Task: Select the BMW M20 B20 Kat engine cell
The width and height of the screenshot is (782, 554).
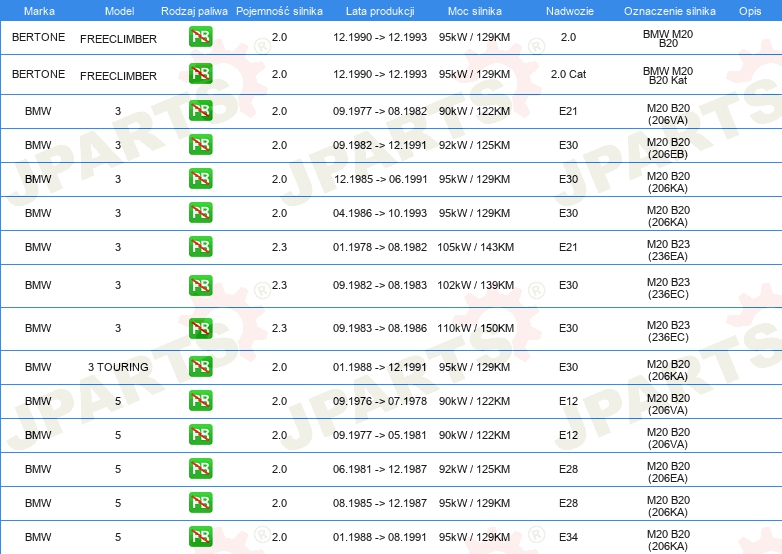Action: pos(668,76)
